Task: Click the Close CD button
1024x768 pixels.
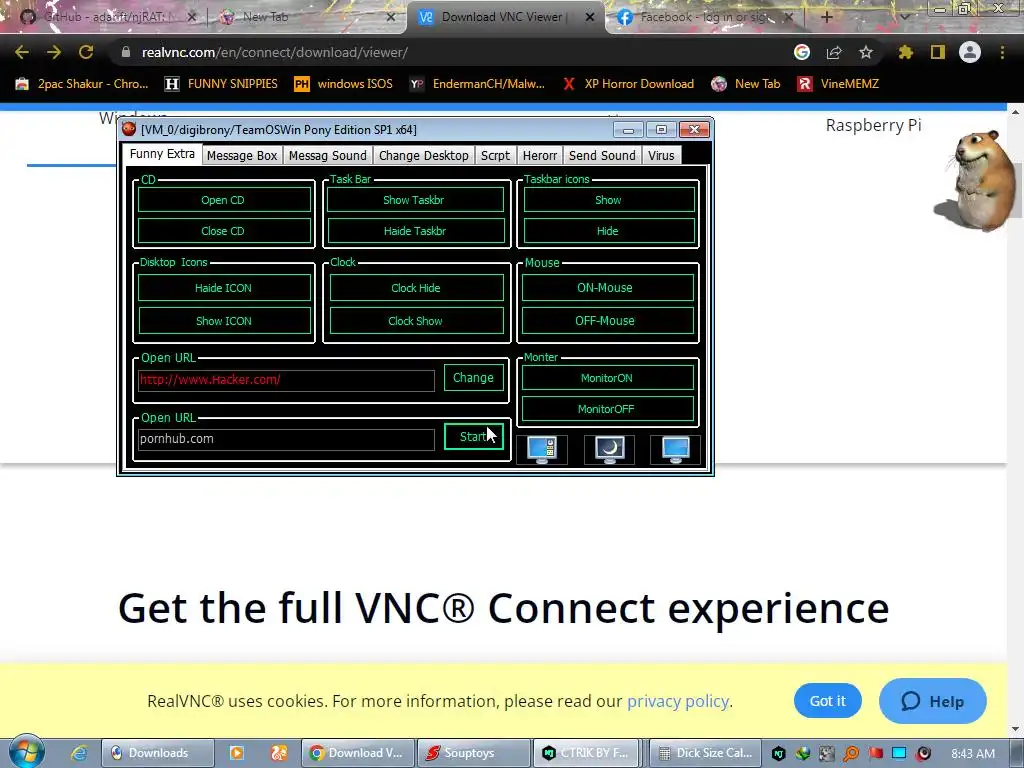Action: (x=223, y=231)
